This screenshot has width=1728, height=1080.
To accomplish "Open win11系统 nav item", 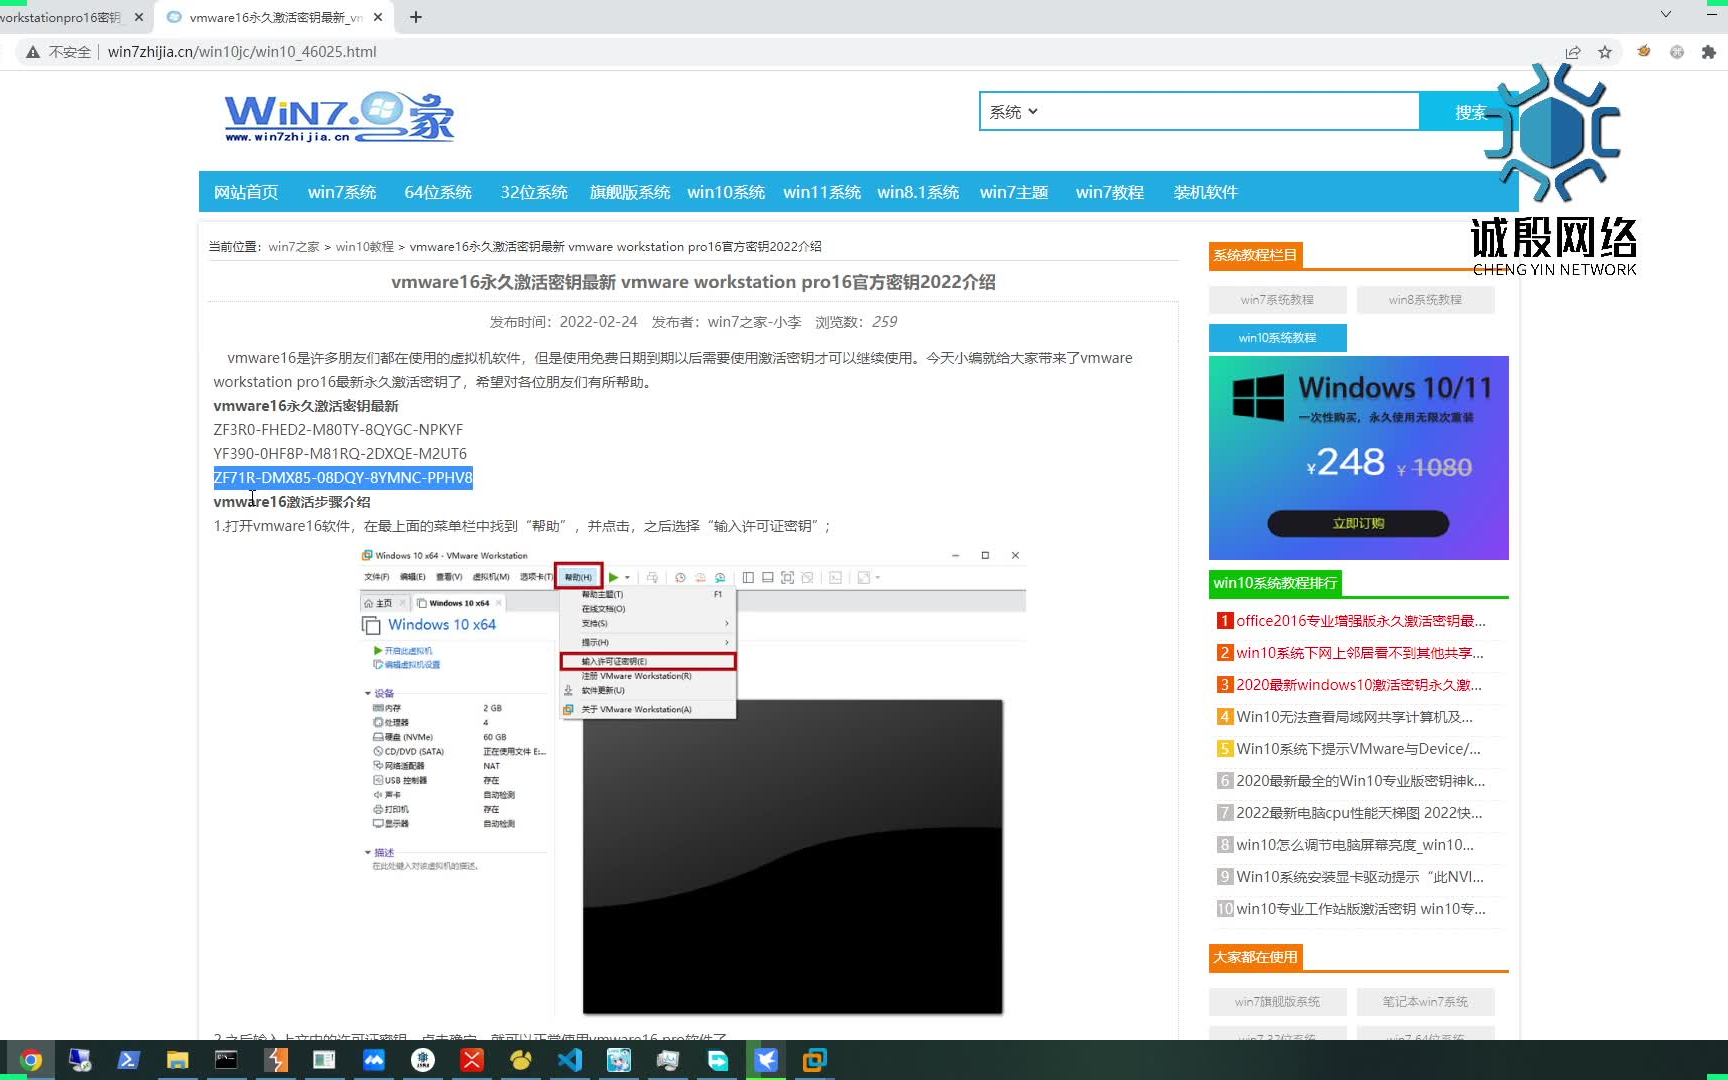I will (x=822, y=192).
